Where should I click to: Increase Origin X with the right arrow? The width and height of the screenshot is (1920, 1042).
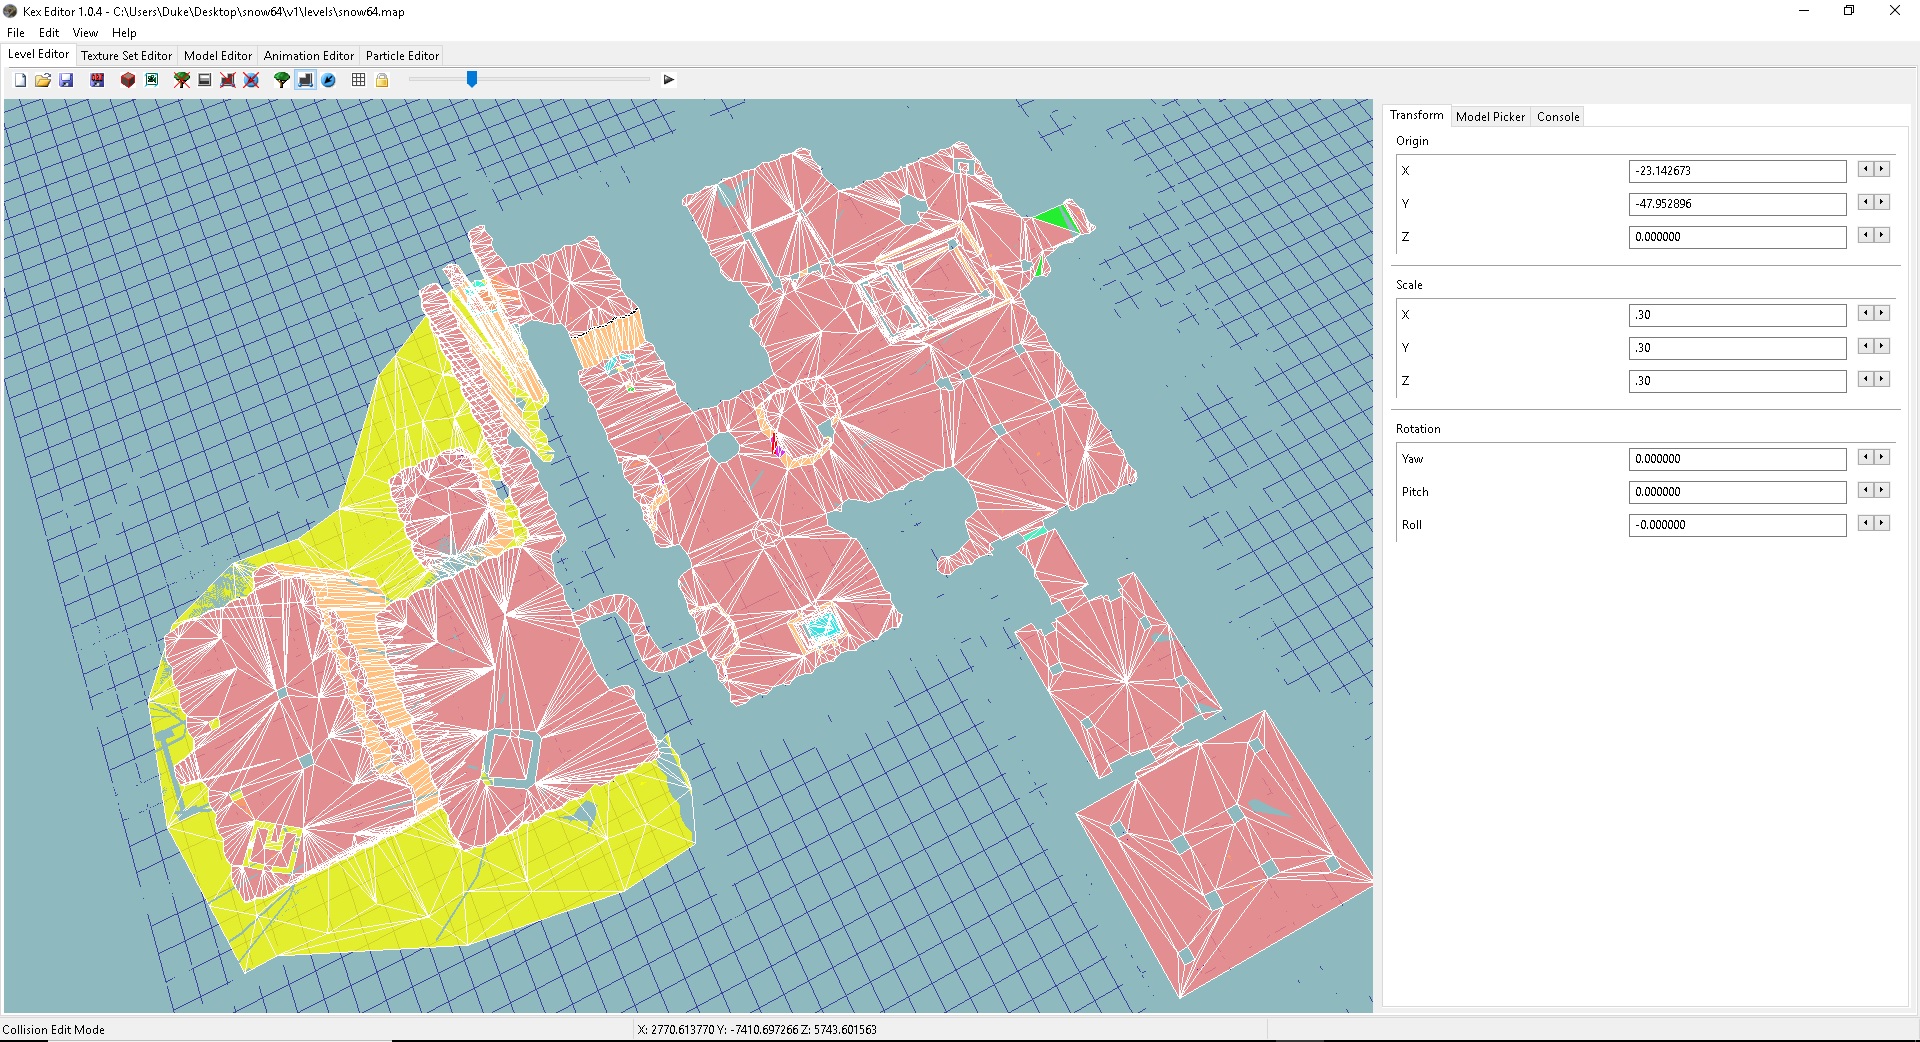(x=1882, y=170)
